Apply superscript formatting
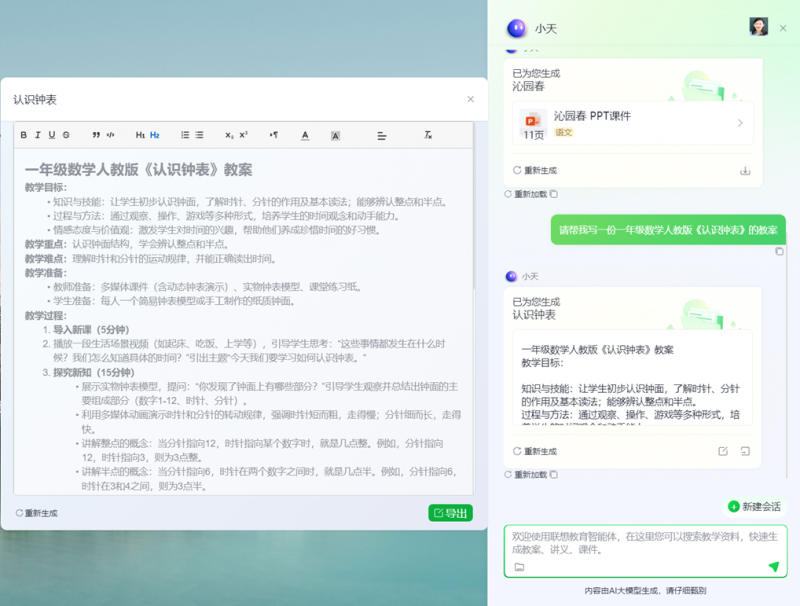Image resolution: width=800 pixels, height=606 pixels. tap(243, 135)
